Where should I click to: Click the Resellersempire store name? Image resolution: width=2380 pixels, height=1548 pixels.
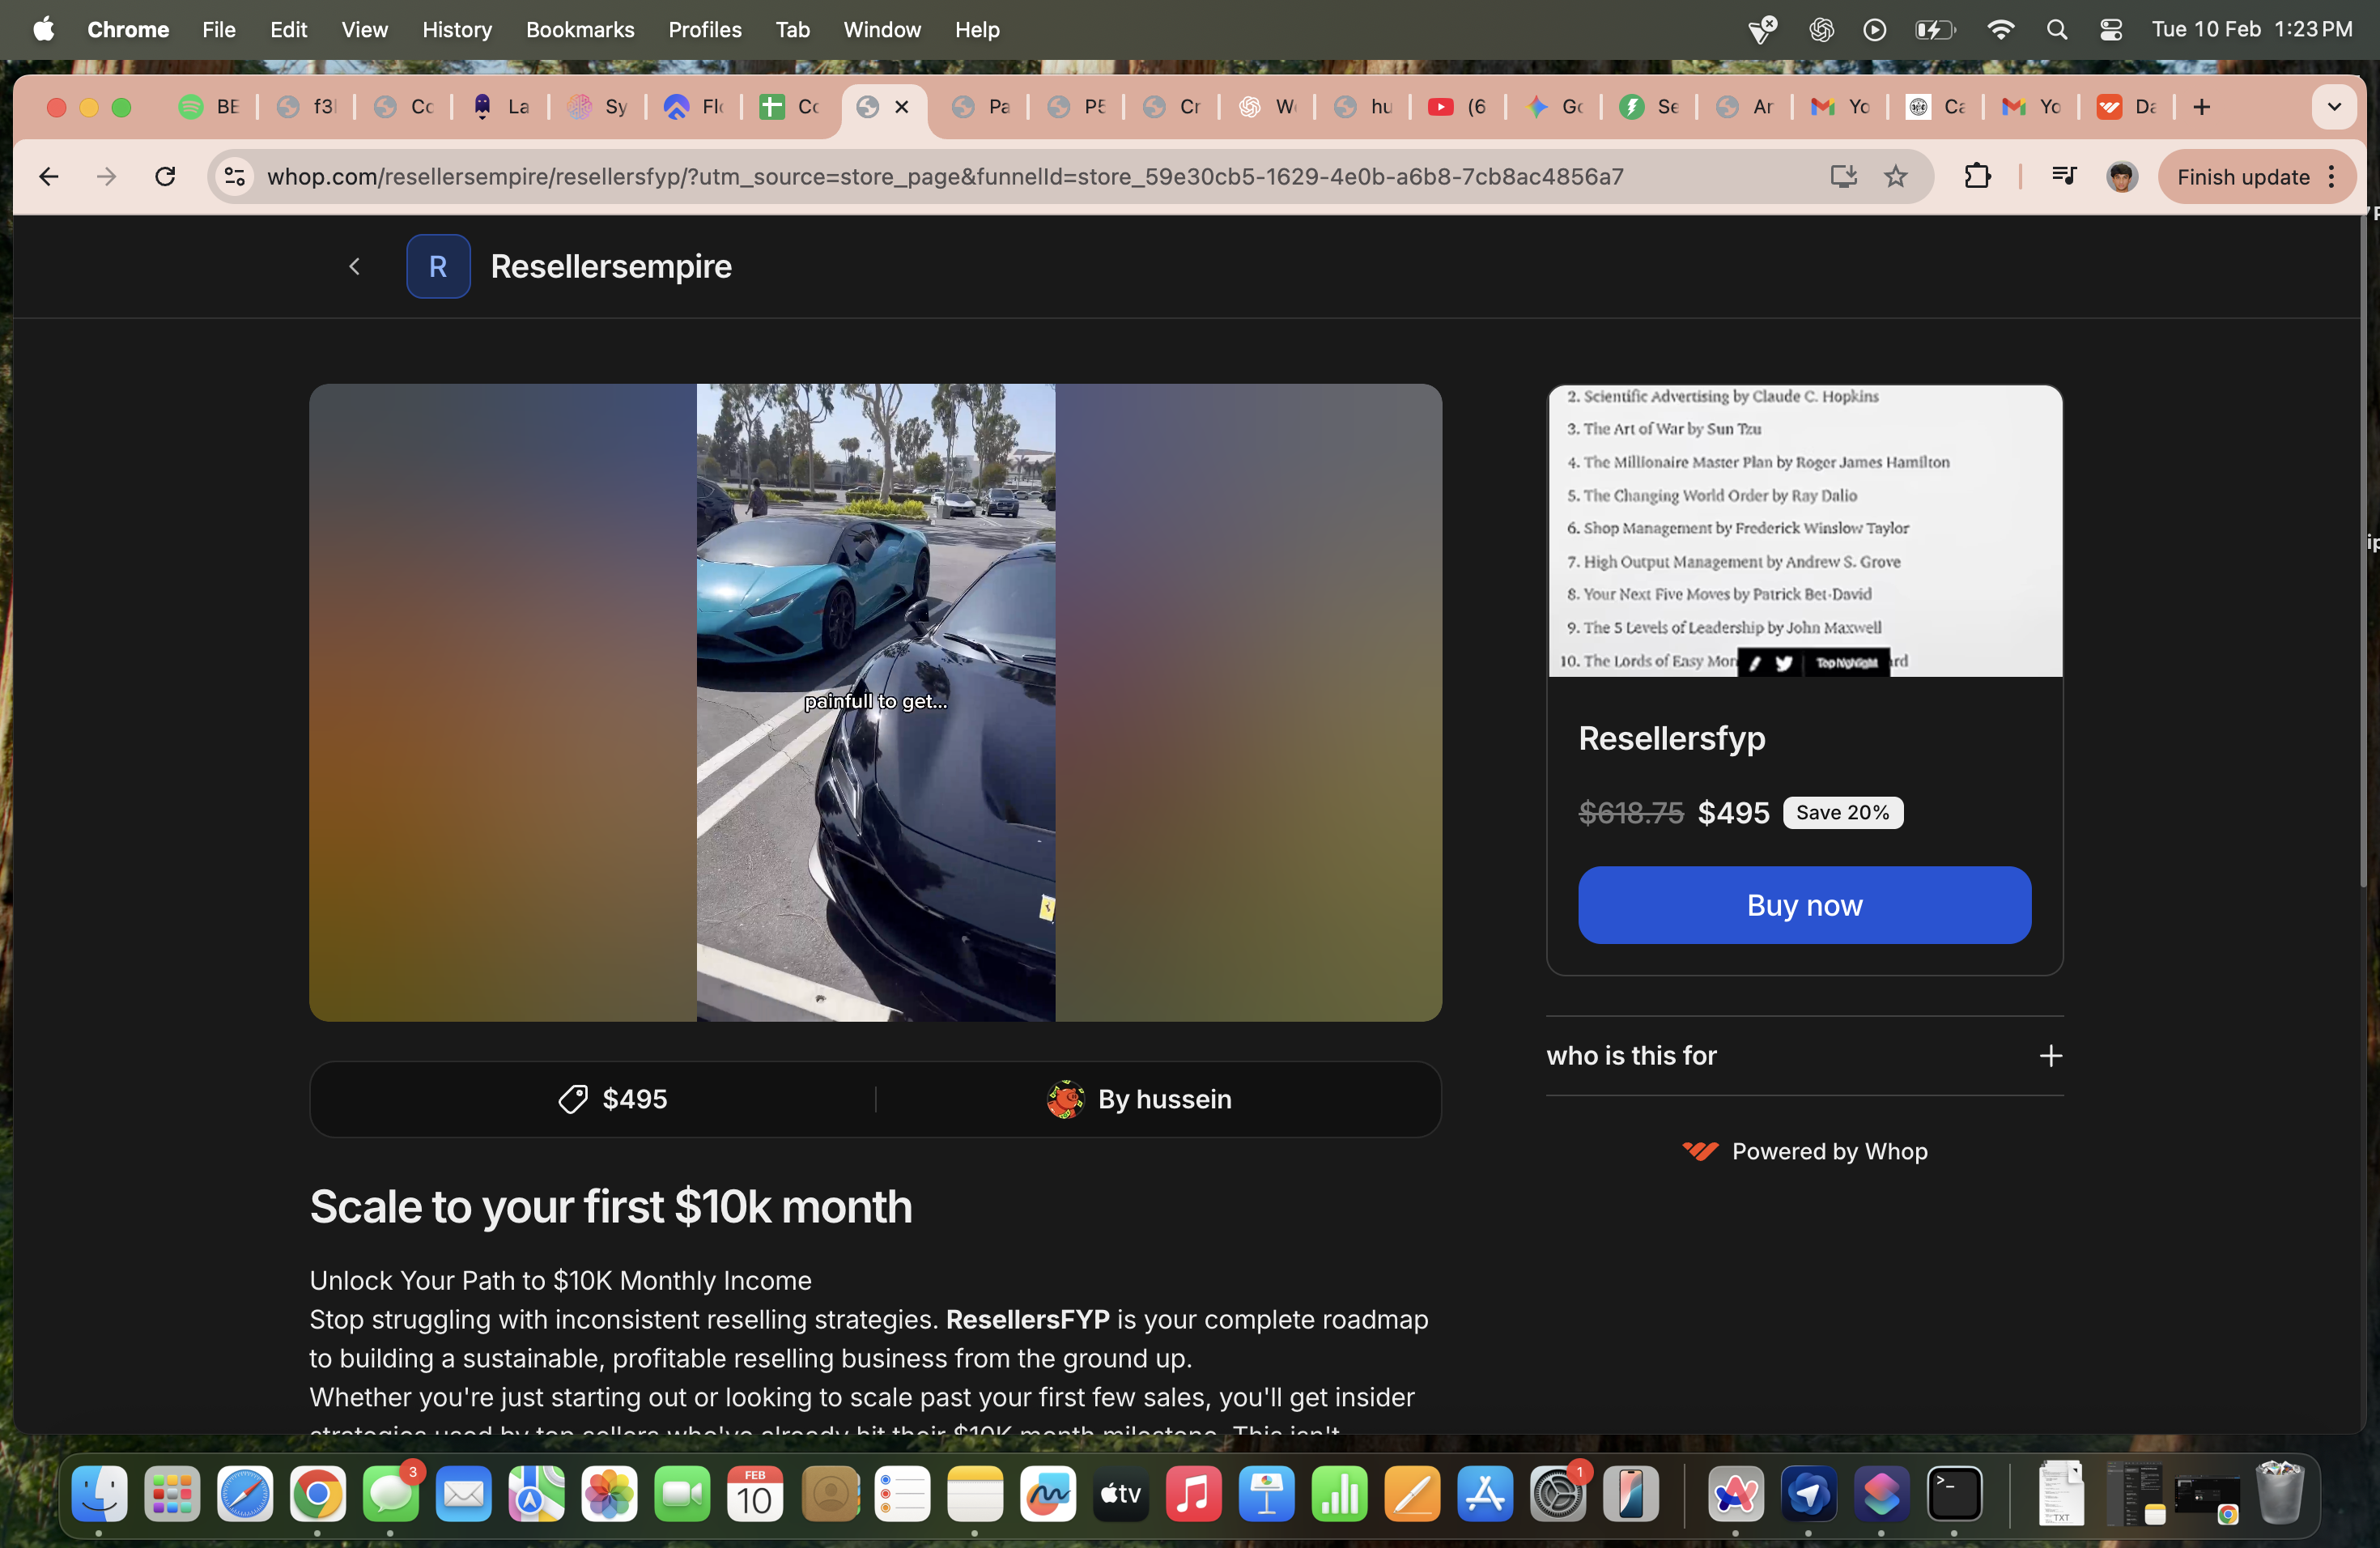[x=611, y=266]
